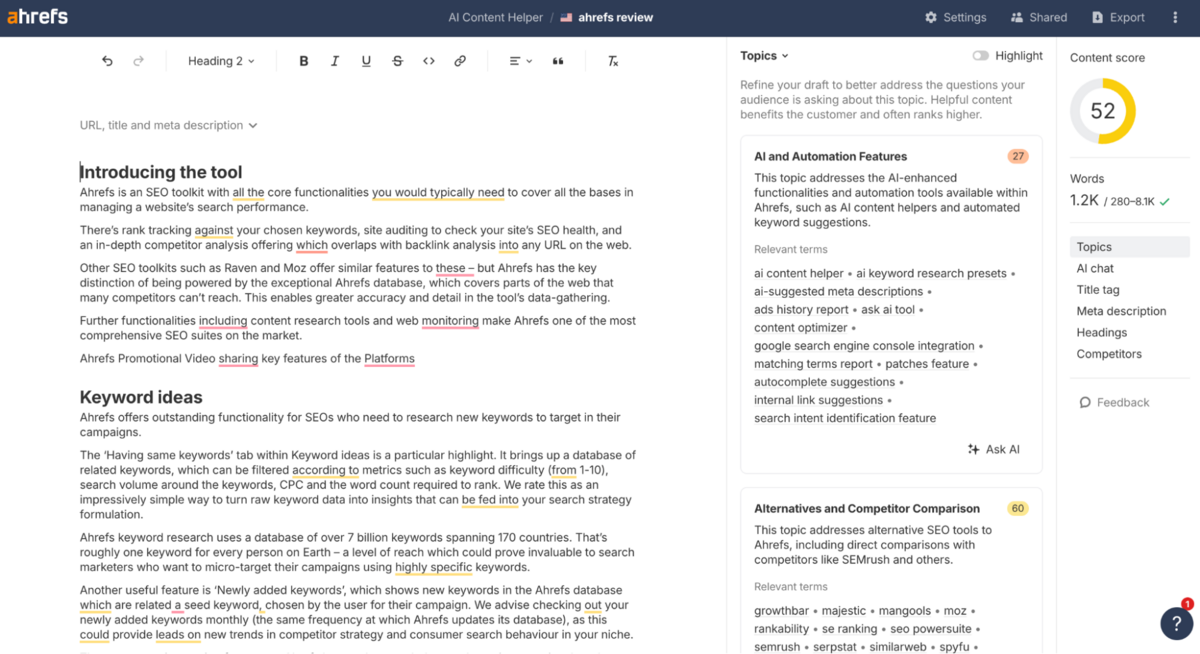1200x654 pixels.
Task: Open the Headings section
Action: point(1102,332)
